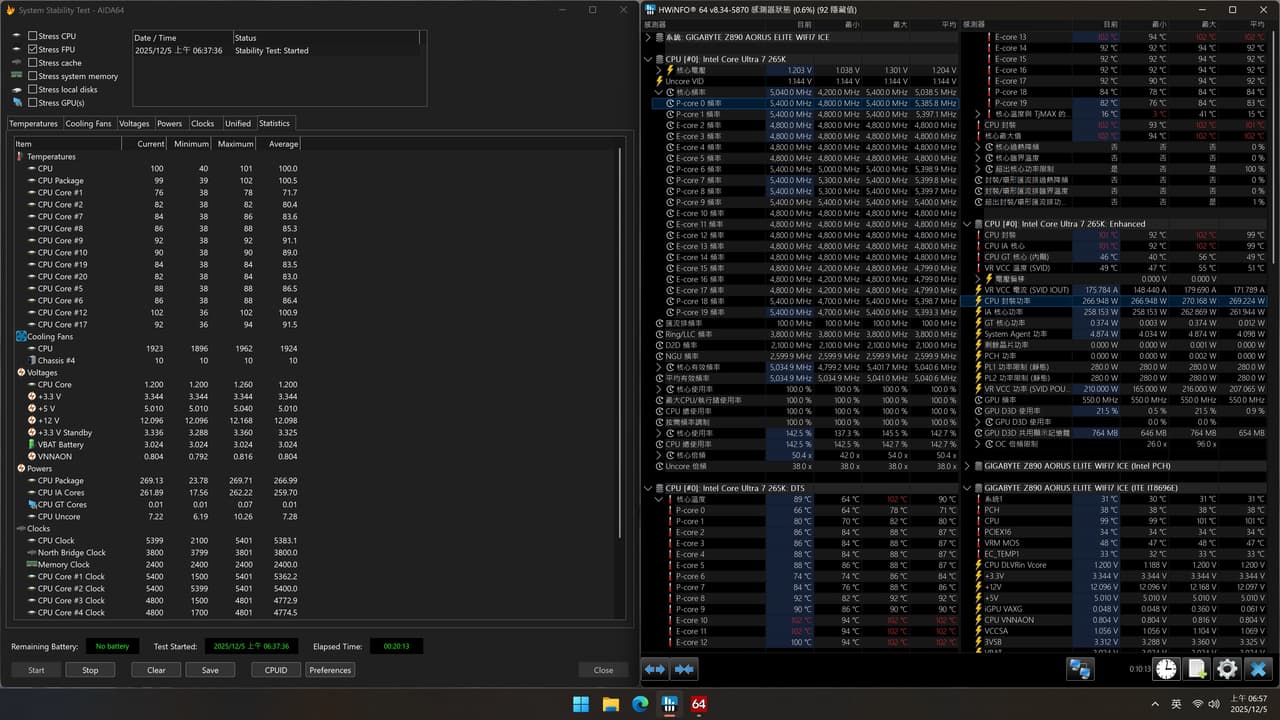Start HWiNFO logging with the sheet icon
Image resolution: width=1280 pixels, height=720 pixels.
pos(1197,669)
